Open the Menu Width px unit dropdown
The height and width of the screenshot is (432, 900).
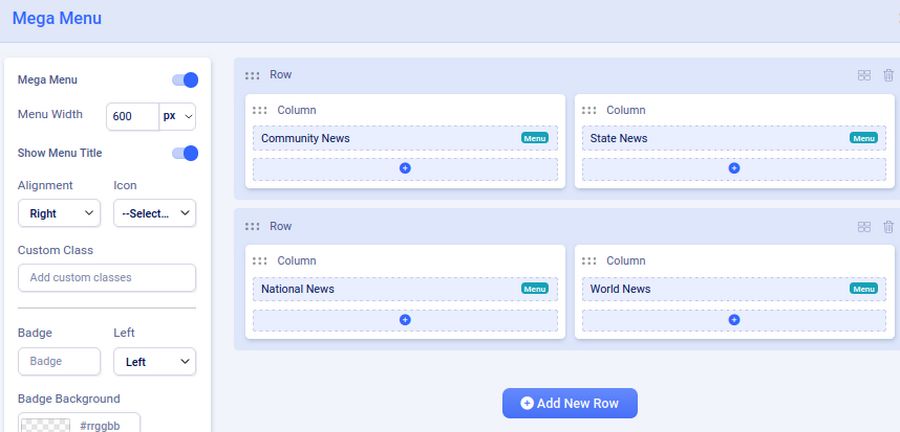click(x=177, y=116)
